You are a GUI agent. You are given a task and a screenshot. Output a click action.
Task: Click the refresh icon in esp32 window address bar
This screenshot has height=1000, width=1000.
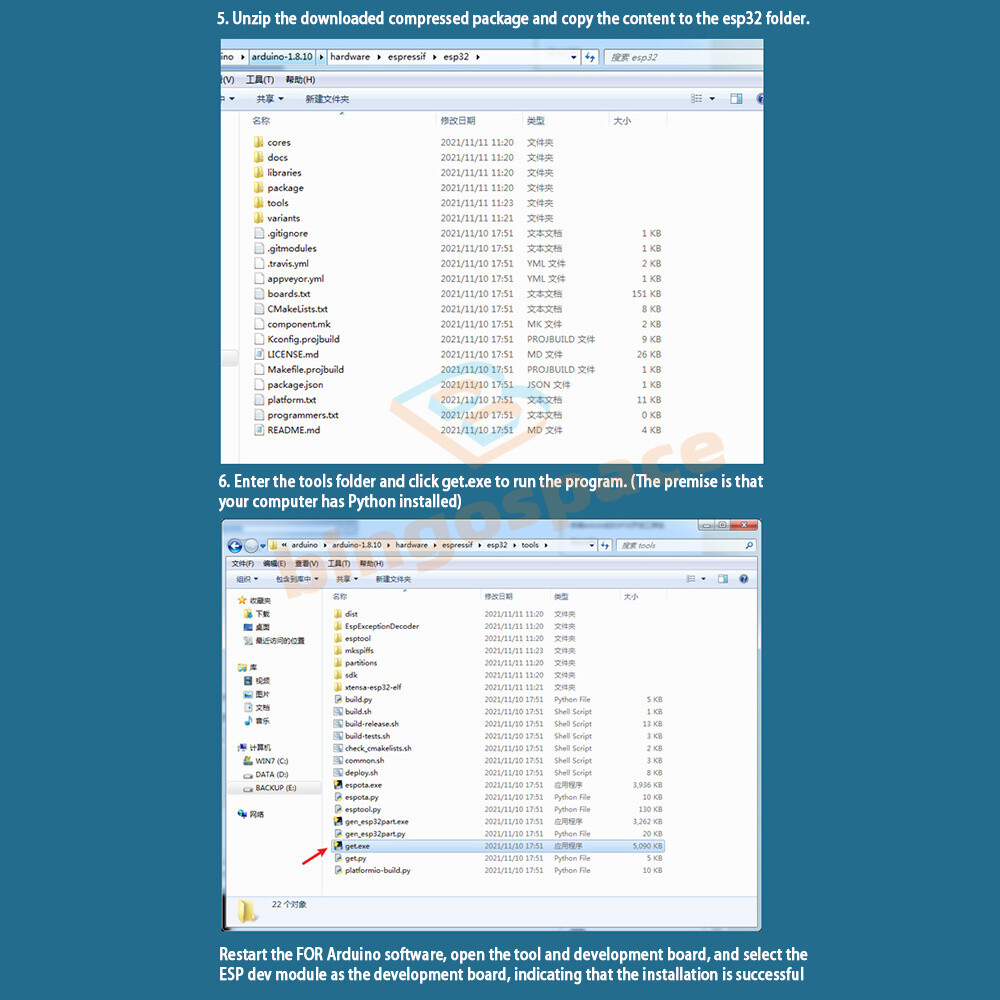590,57
